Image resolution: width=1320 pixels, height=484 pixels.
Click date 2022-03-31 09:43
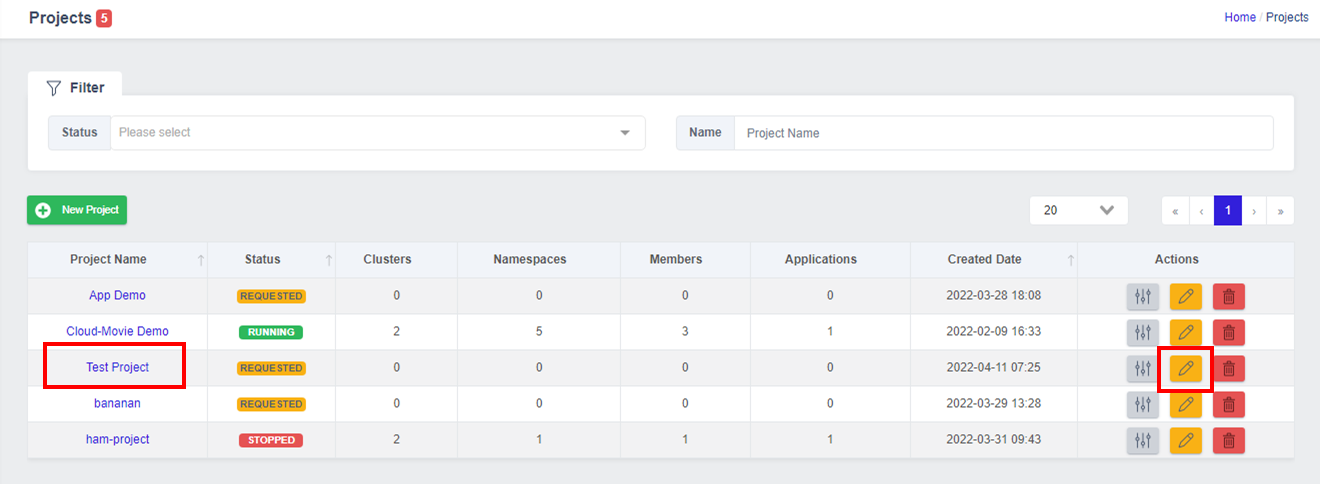[994, 440]
